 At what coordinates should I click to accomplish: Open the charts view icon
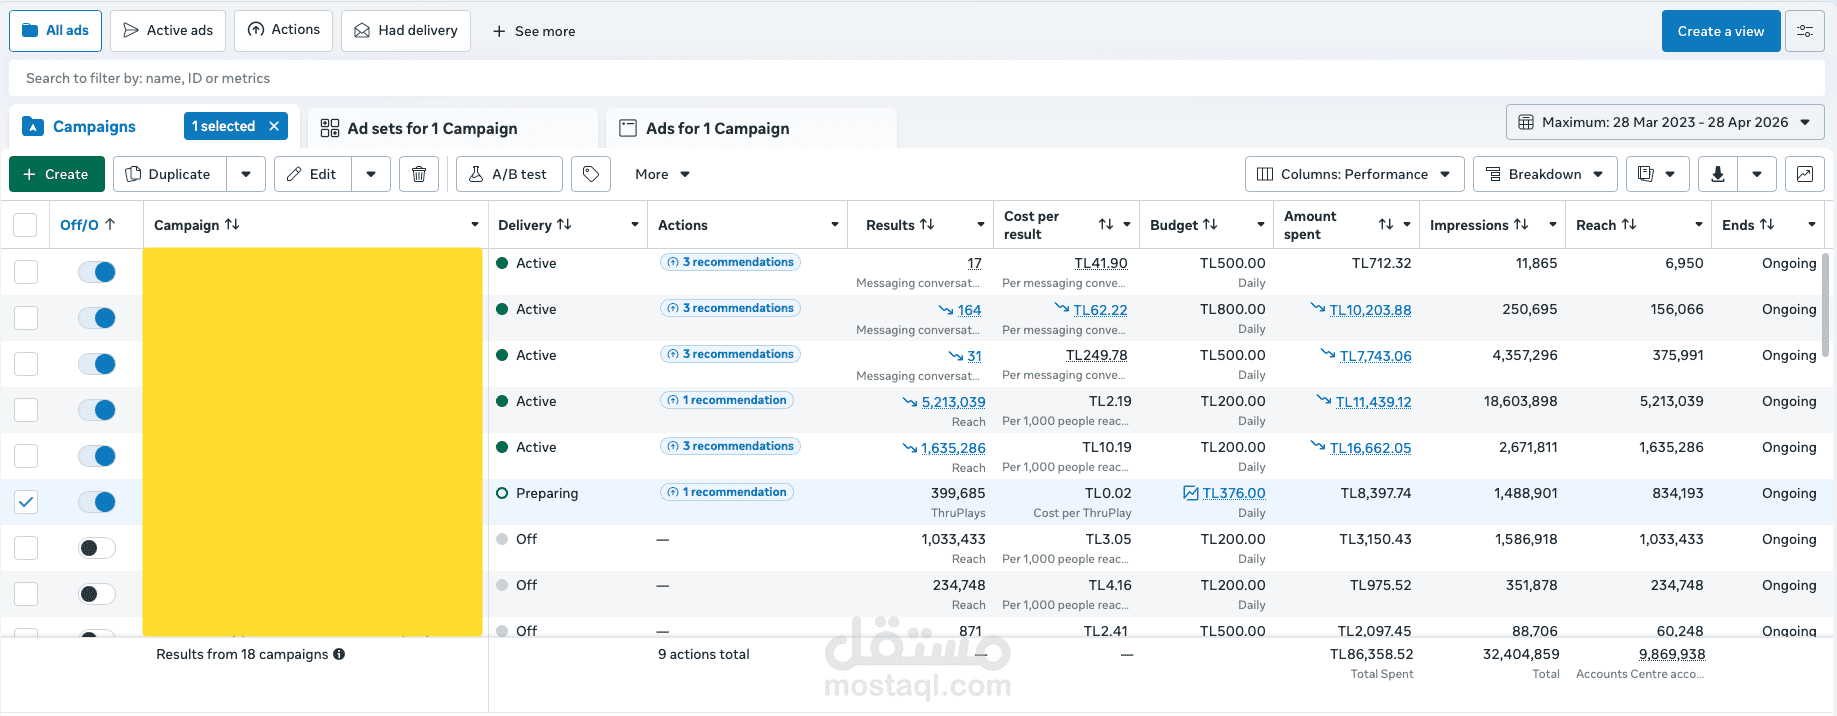1805,174
